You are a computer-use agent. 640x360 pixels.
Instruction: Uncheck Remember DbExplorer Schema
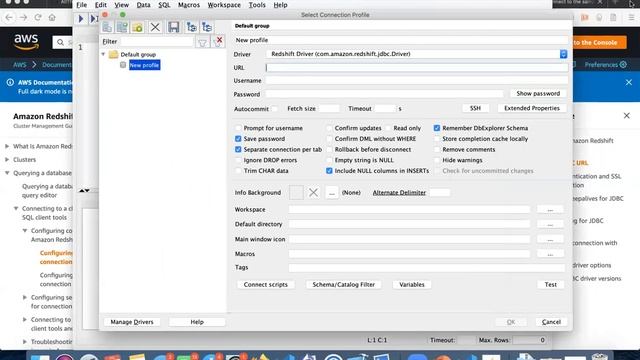point(437,128)
